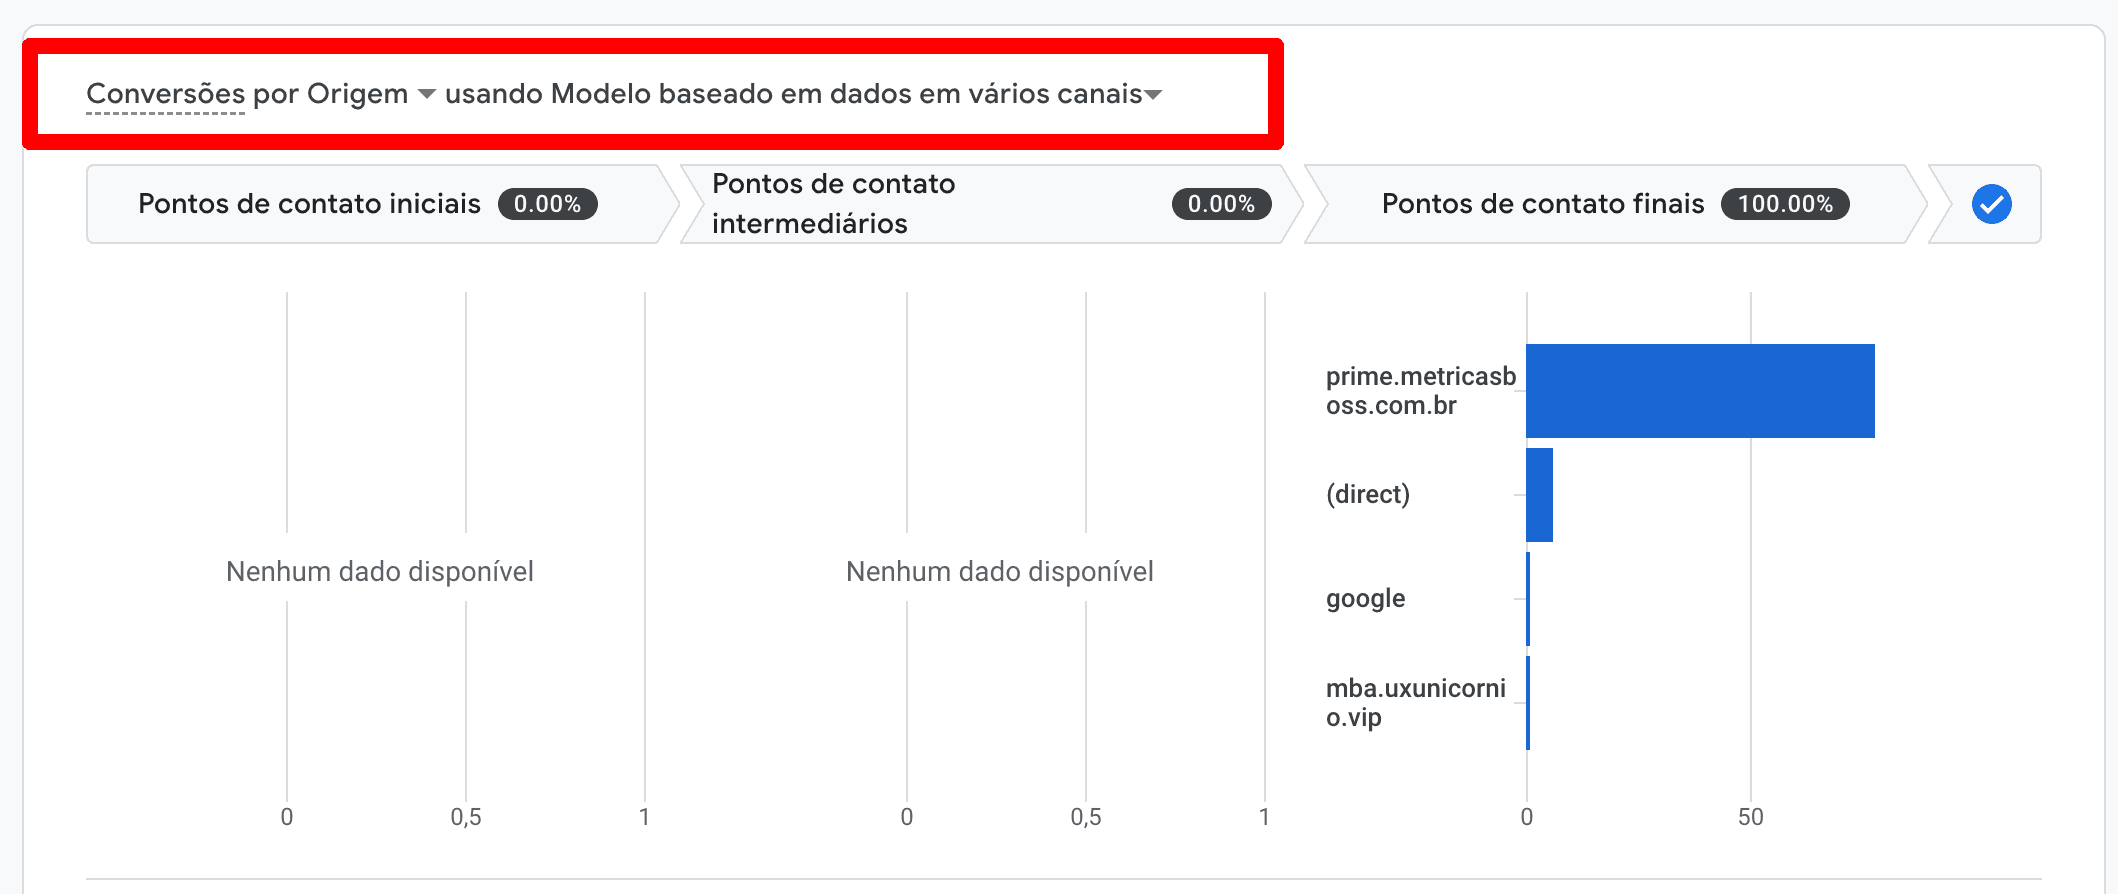The height and width of the screenshot is (894, 2118).
Task: Click the 100.00% badge on final touchpoints
Action: [x=1784, y=204]
